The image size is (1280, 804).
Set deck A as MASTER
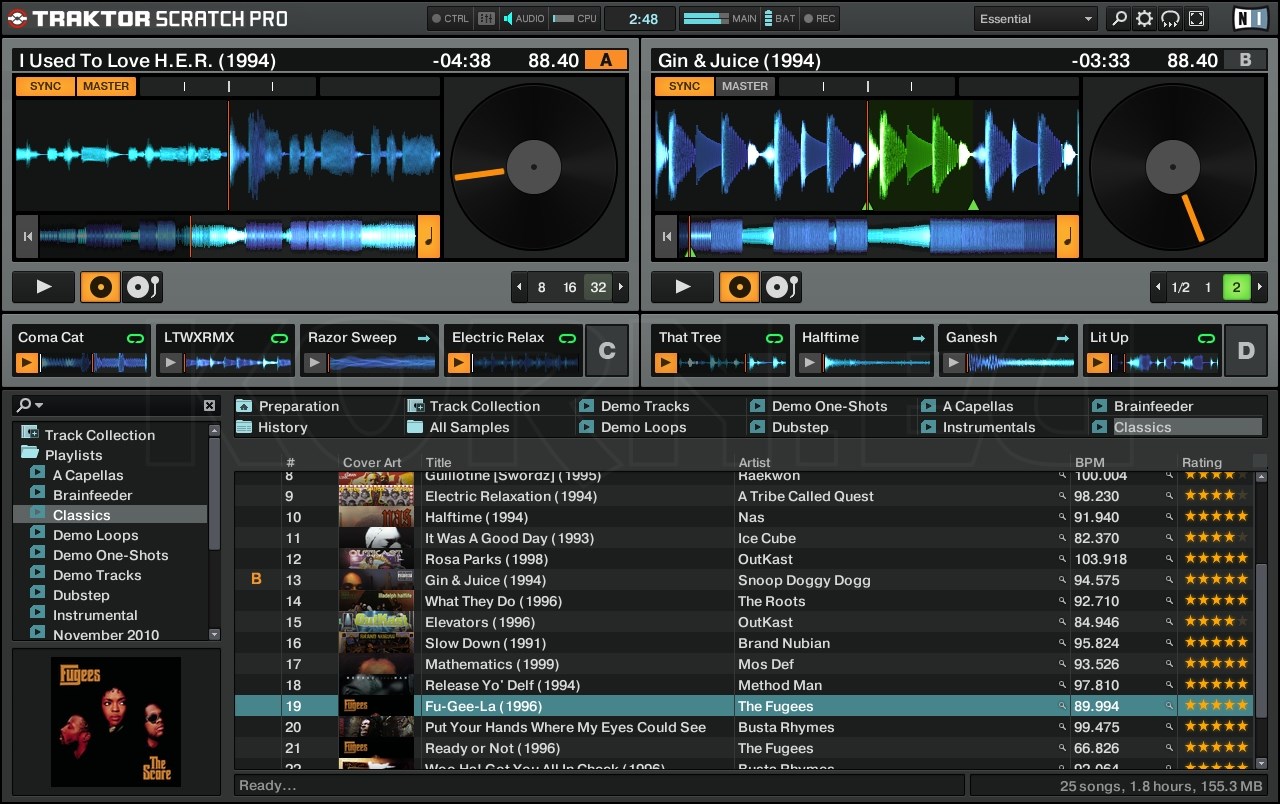coord(106,86)
